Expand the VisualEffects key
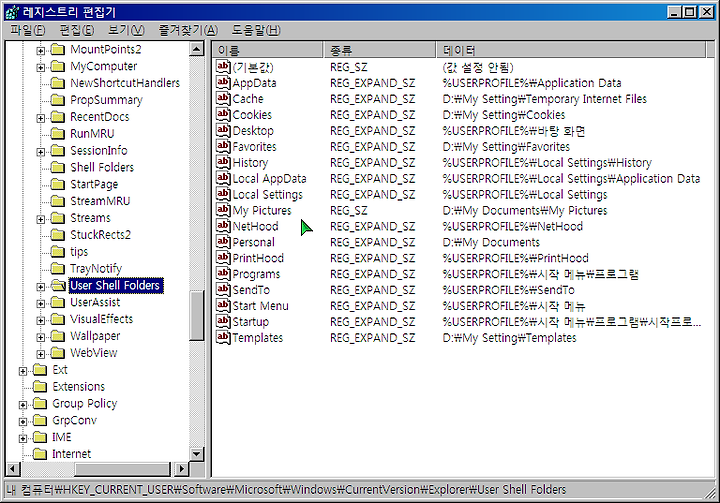This screenshot has height=503, width=720. [40, 320]
